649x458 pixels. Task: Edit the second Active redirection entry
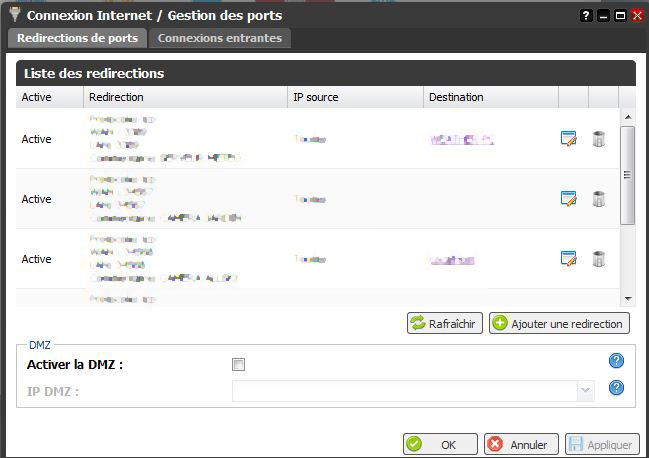(568, 199)
